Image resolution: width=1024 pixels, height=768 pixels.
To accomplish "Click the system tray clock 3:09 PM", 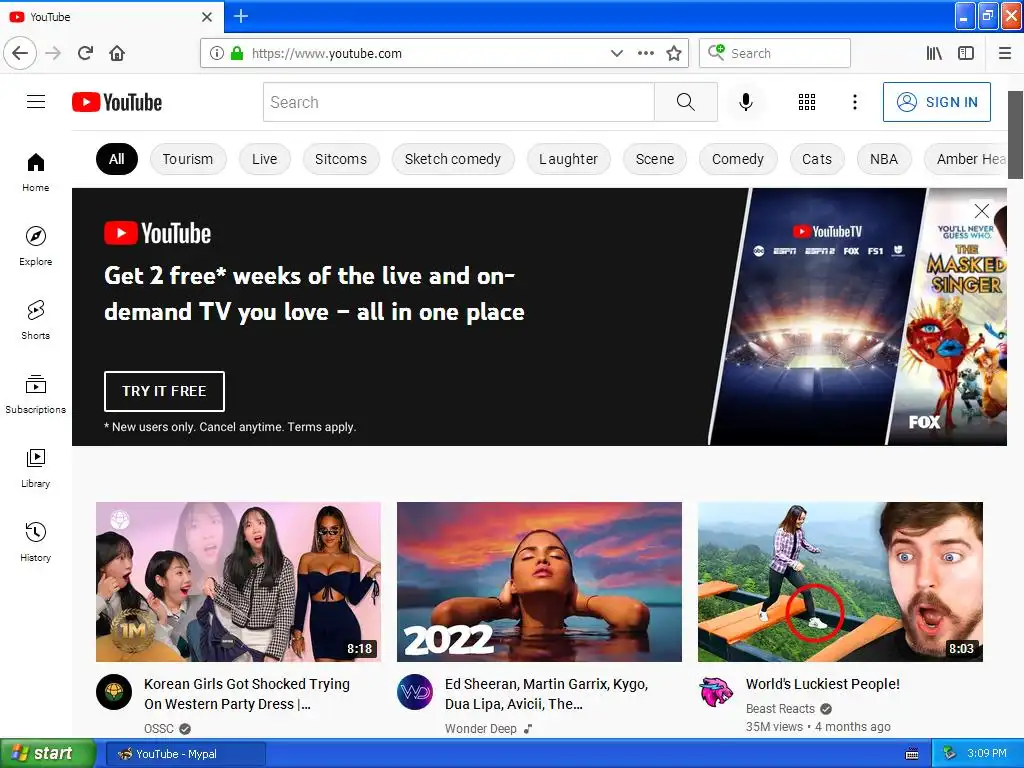I will click(x=987, y=753).
